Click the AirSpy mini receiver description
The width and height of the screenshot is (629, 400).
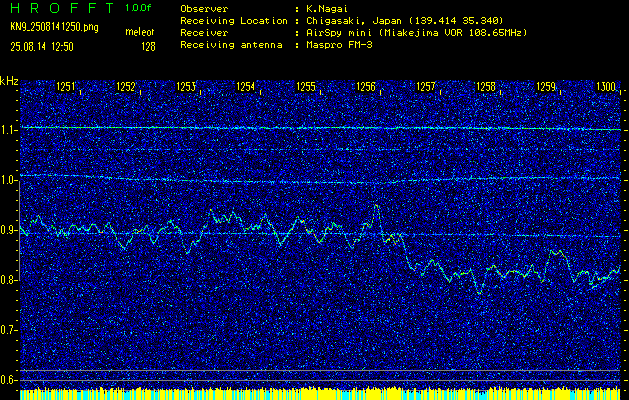(x=416, y=32)
